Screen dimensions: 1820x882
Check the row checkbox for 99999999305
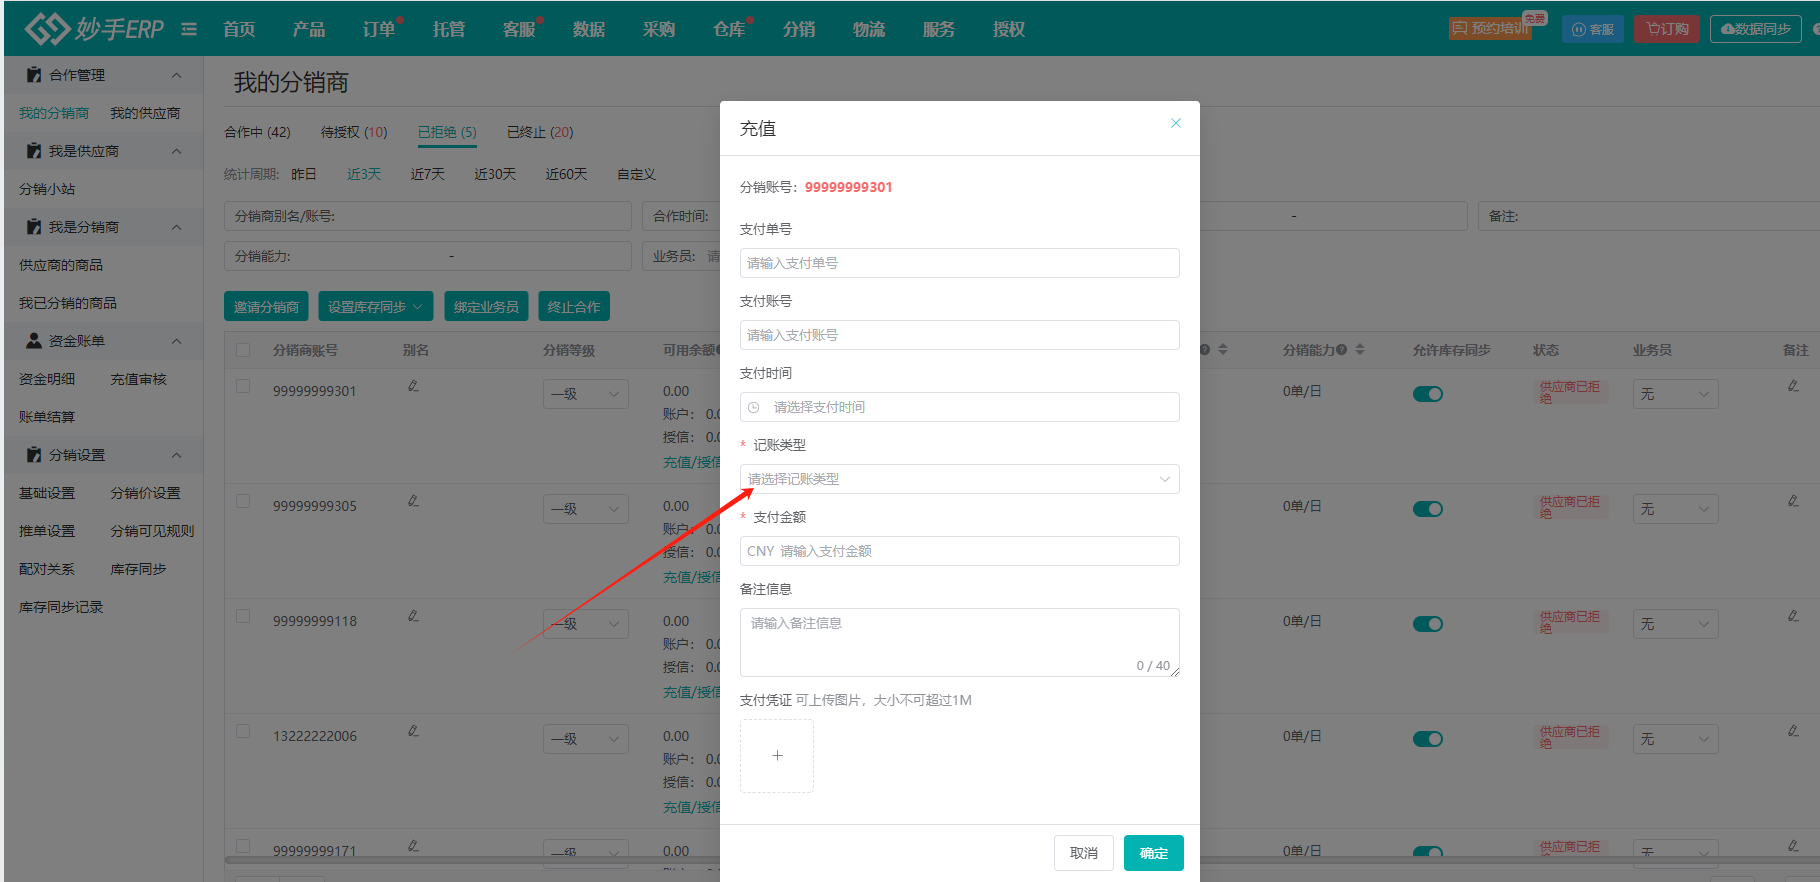pos(243,501)
